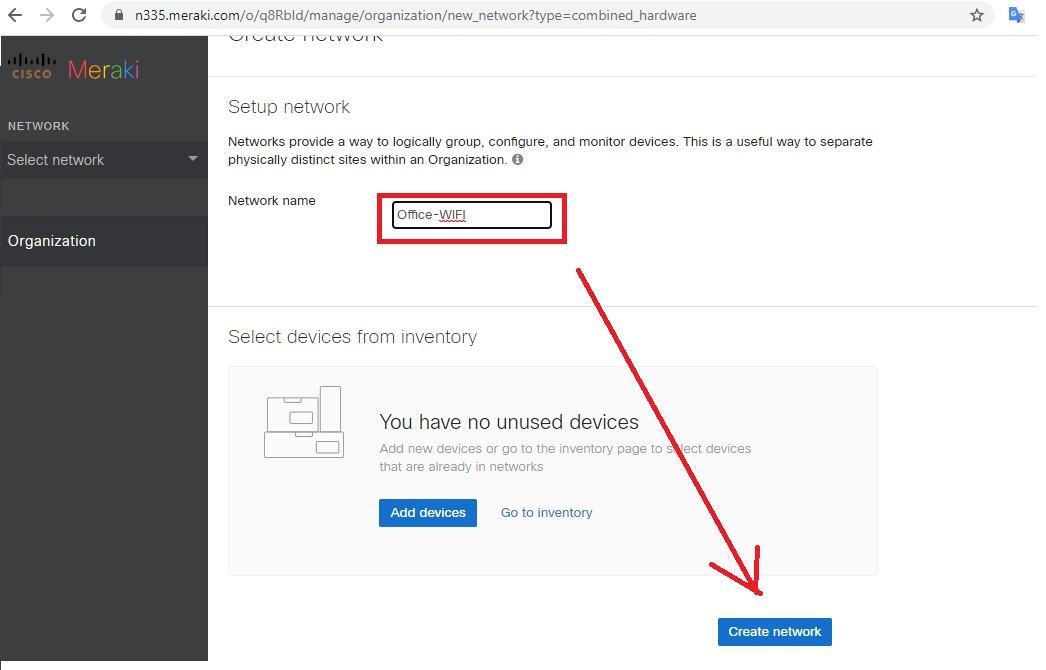Click the Setup network heading

pos(289,107)
